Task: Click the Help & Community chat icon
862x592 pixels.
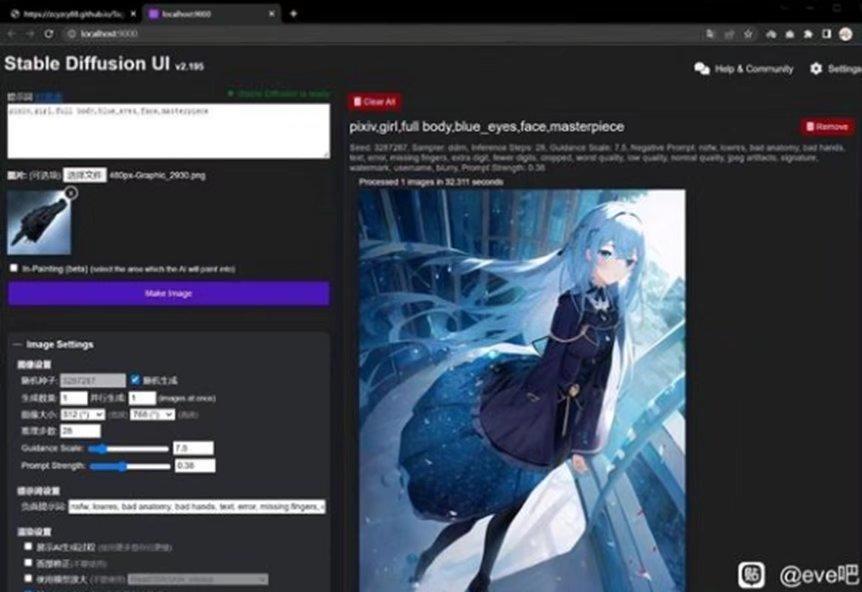Action: pyautogui.click(x=702, y=69)
